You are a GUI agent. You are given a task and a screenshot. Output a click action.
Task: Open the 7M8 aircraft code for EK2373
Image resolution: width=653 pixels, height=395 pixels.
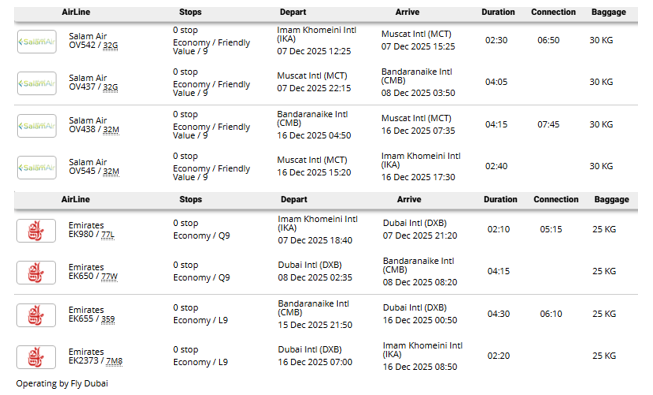click(x=115, y=361)
